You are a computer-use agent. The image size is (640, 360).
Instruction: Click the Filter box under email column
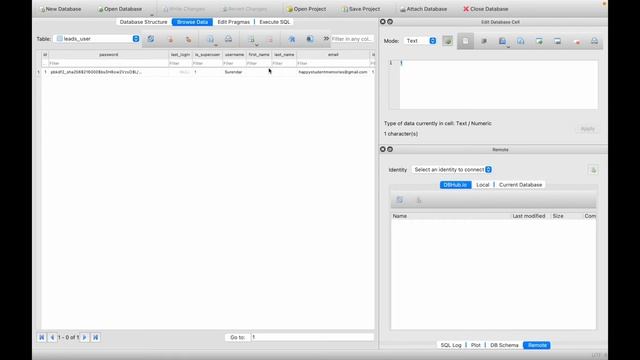pos(333,63)
